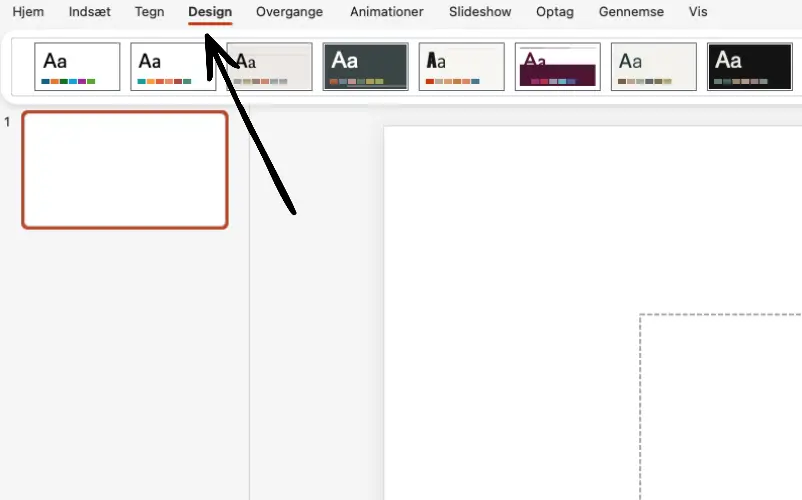
Task: Apply the second white theme with teal-orange palette
Action: click(173, 66)
